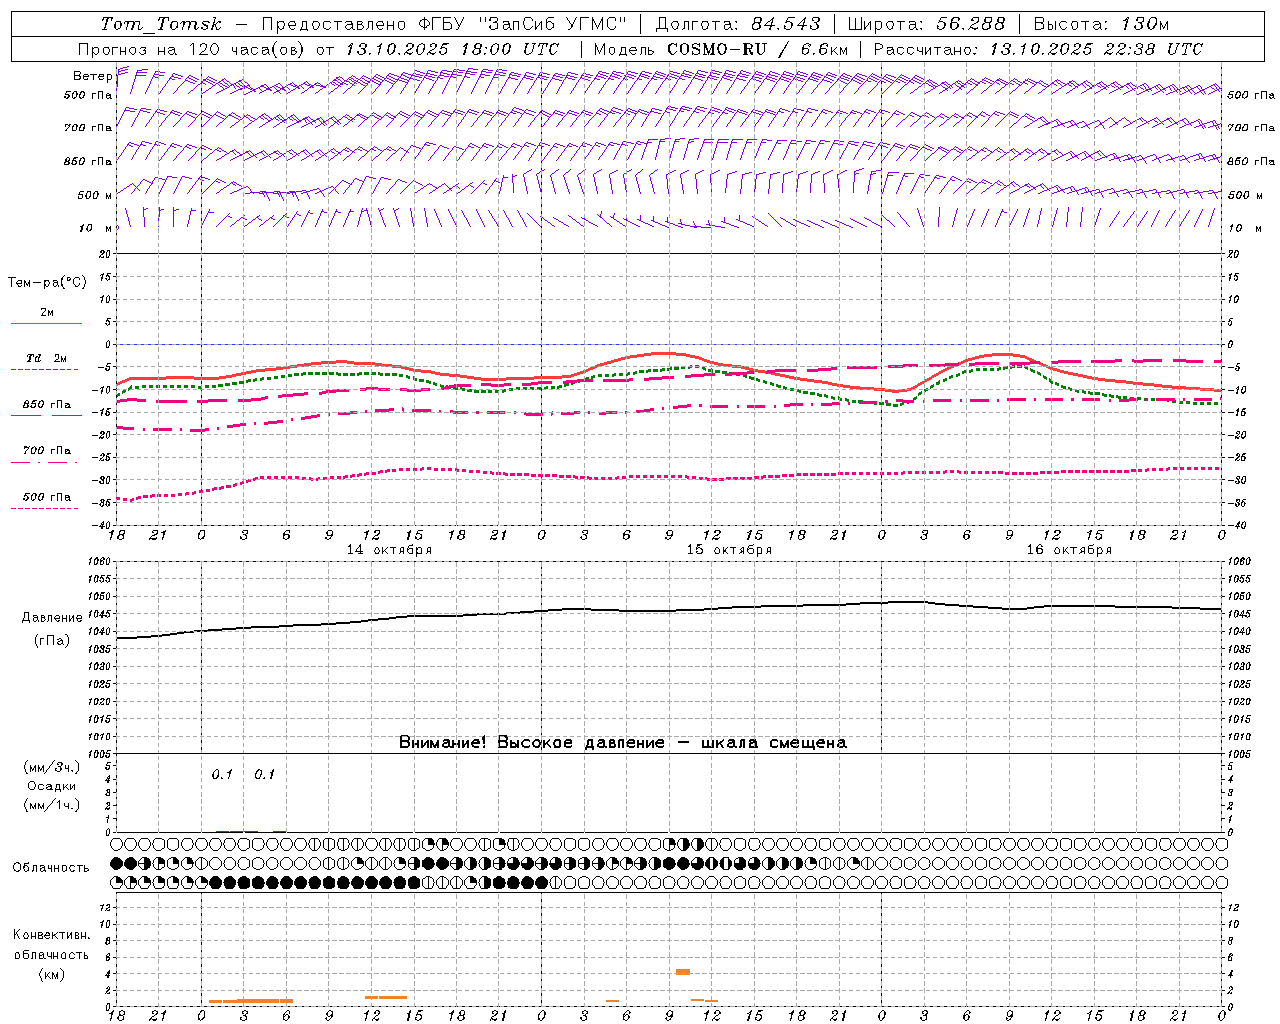Click the Долгота: 84.543 longitude value

tap(738, 24)
